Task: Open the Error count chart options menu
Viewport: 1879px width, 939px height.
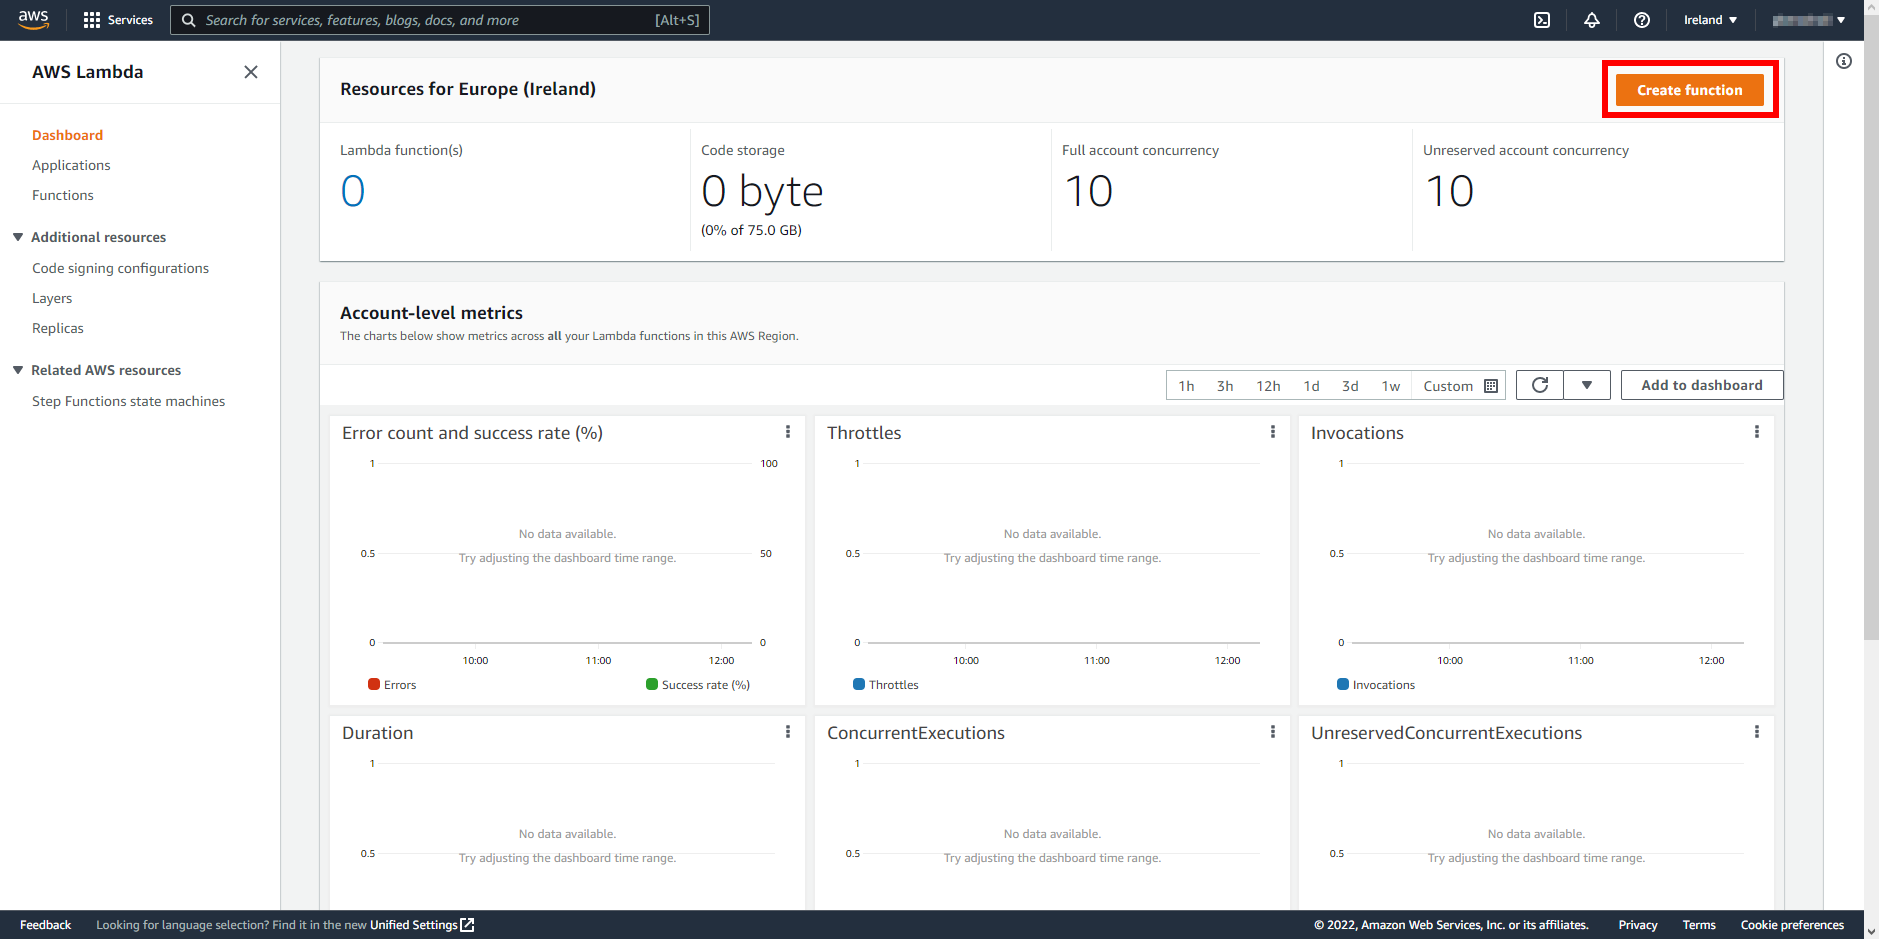Action: (787, 432)
